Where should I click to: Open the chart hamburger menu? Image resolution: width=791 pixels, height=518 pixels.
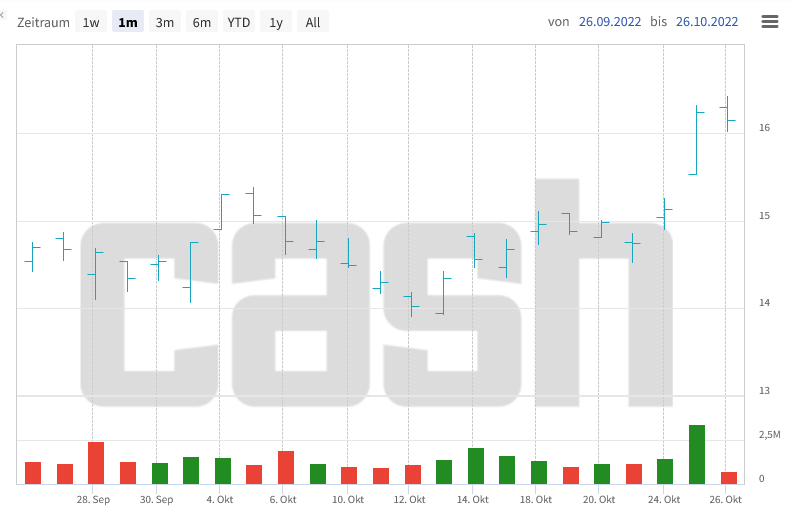(x=769, y=22)
